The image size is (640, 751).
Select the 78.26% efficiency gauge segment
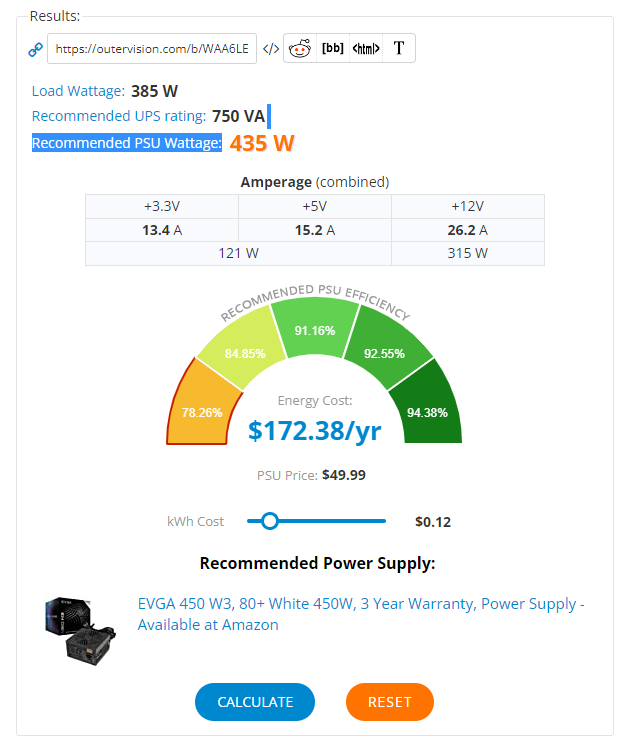pos(203,407)
